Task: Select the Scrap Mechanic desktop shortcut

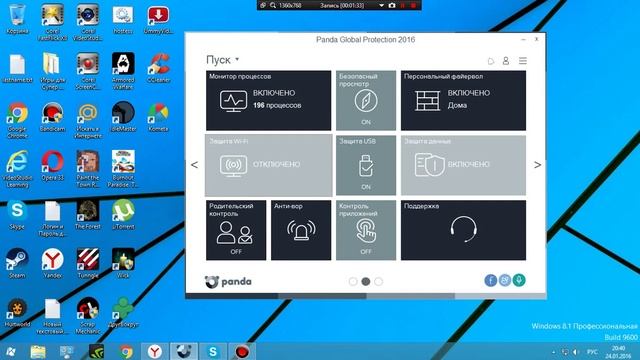Action: click(x=88, y=316)
